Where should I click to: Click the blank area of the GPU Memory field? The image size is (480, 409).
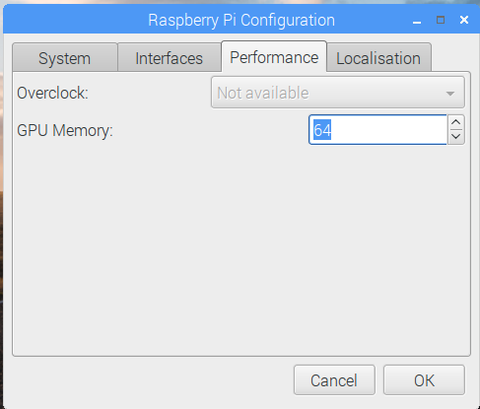388,130
